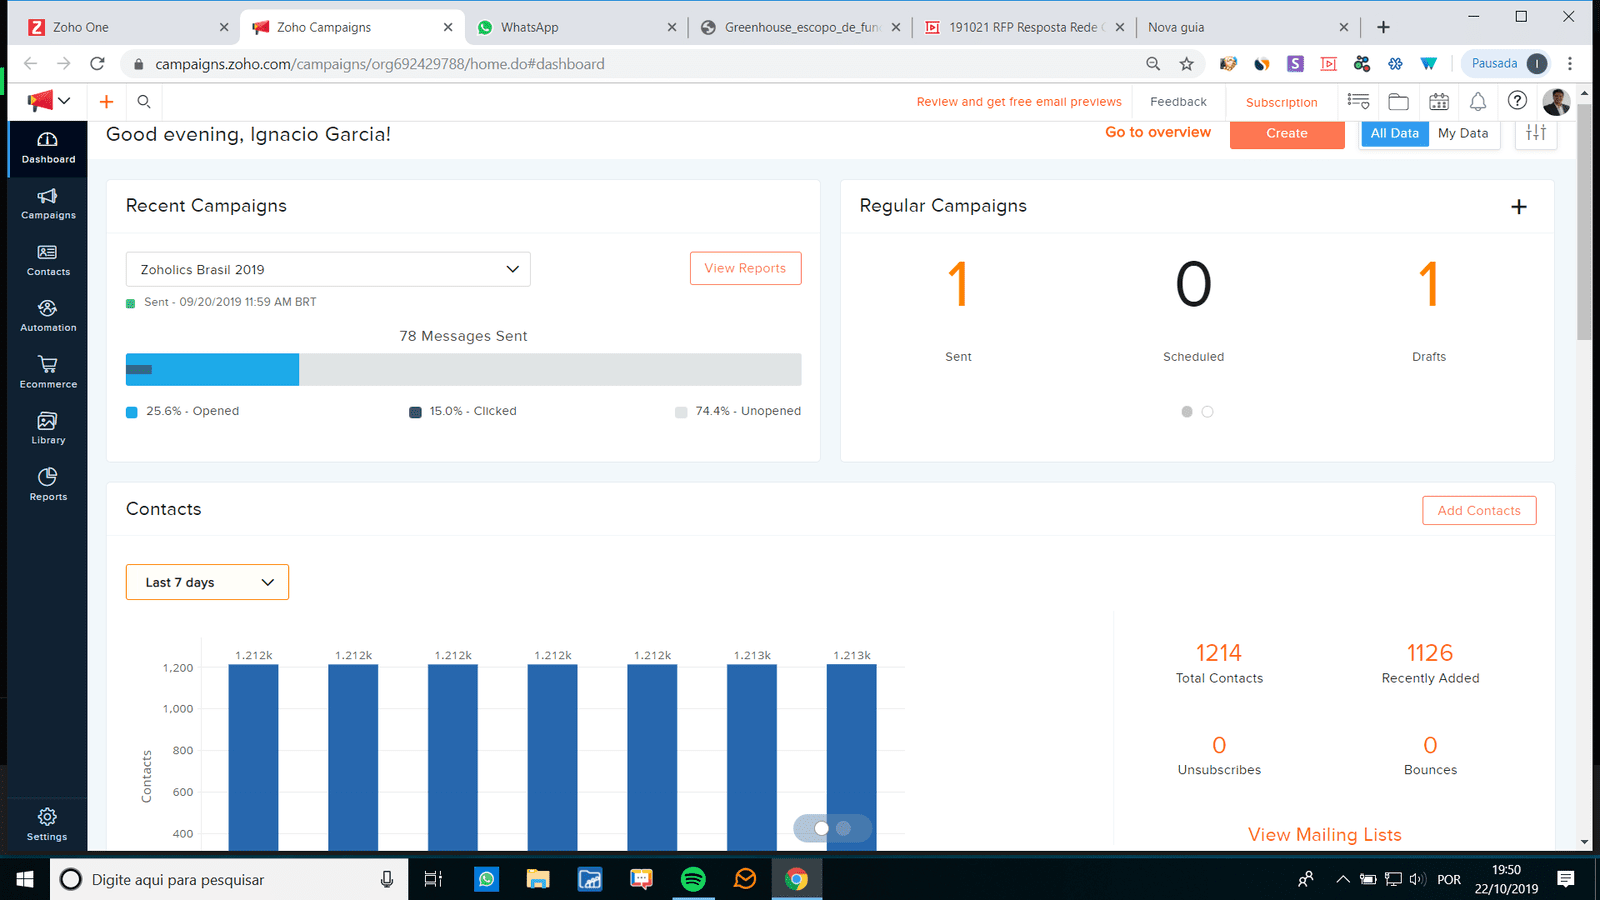Screen dimensions: 1600x900
Task: Open the Subscription link
Action: click(x=1282, y=102)
